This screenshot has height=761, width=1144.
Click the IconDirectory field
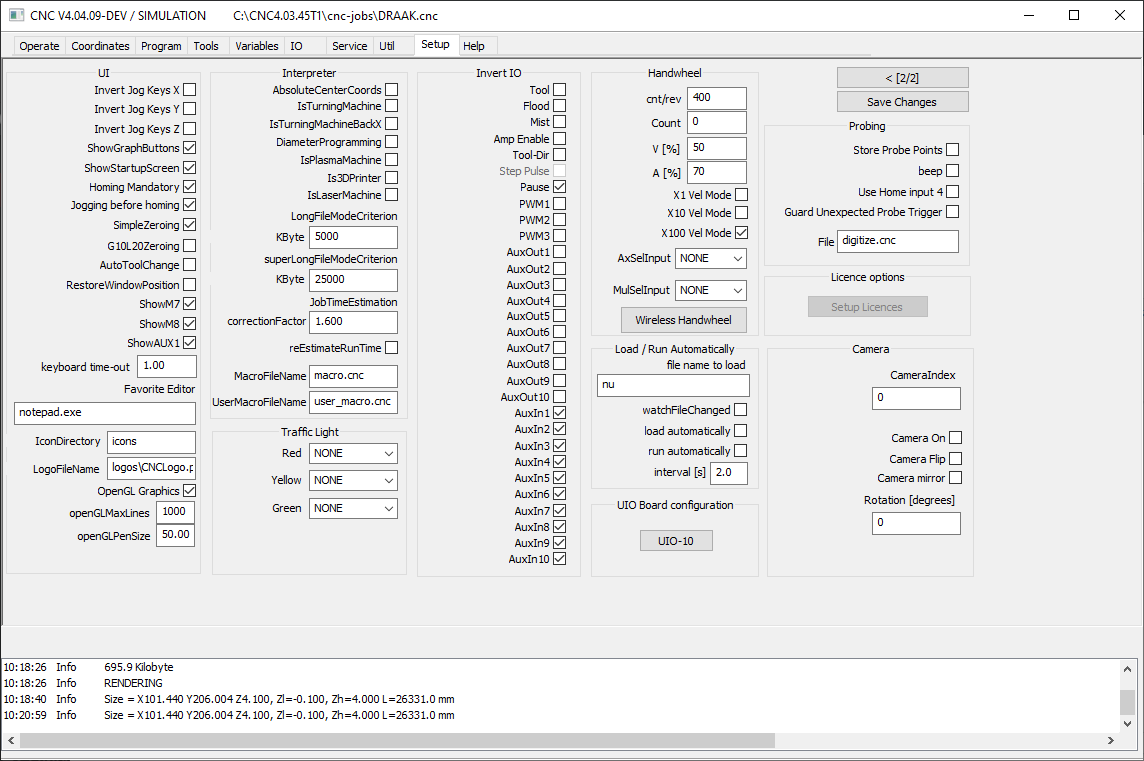click(x=151, y=442)
